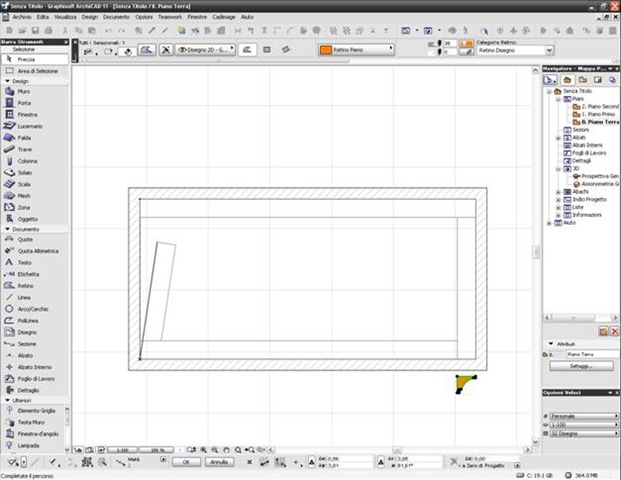The image size is (621, 480).
Task: Click the Settaggi button
Action: (580, 366)
